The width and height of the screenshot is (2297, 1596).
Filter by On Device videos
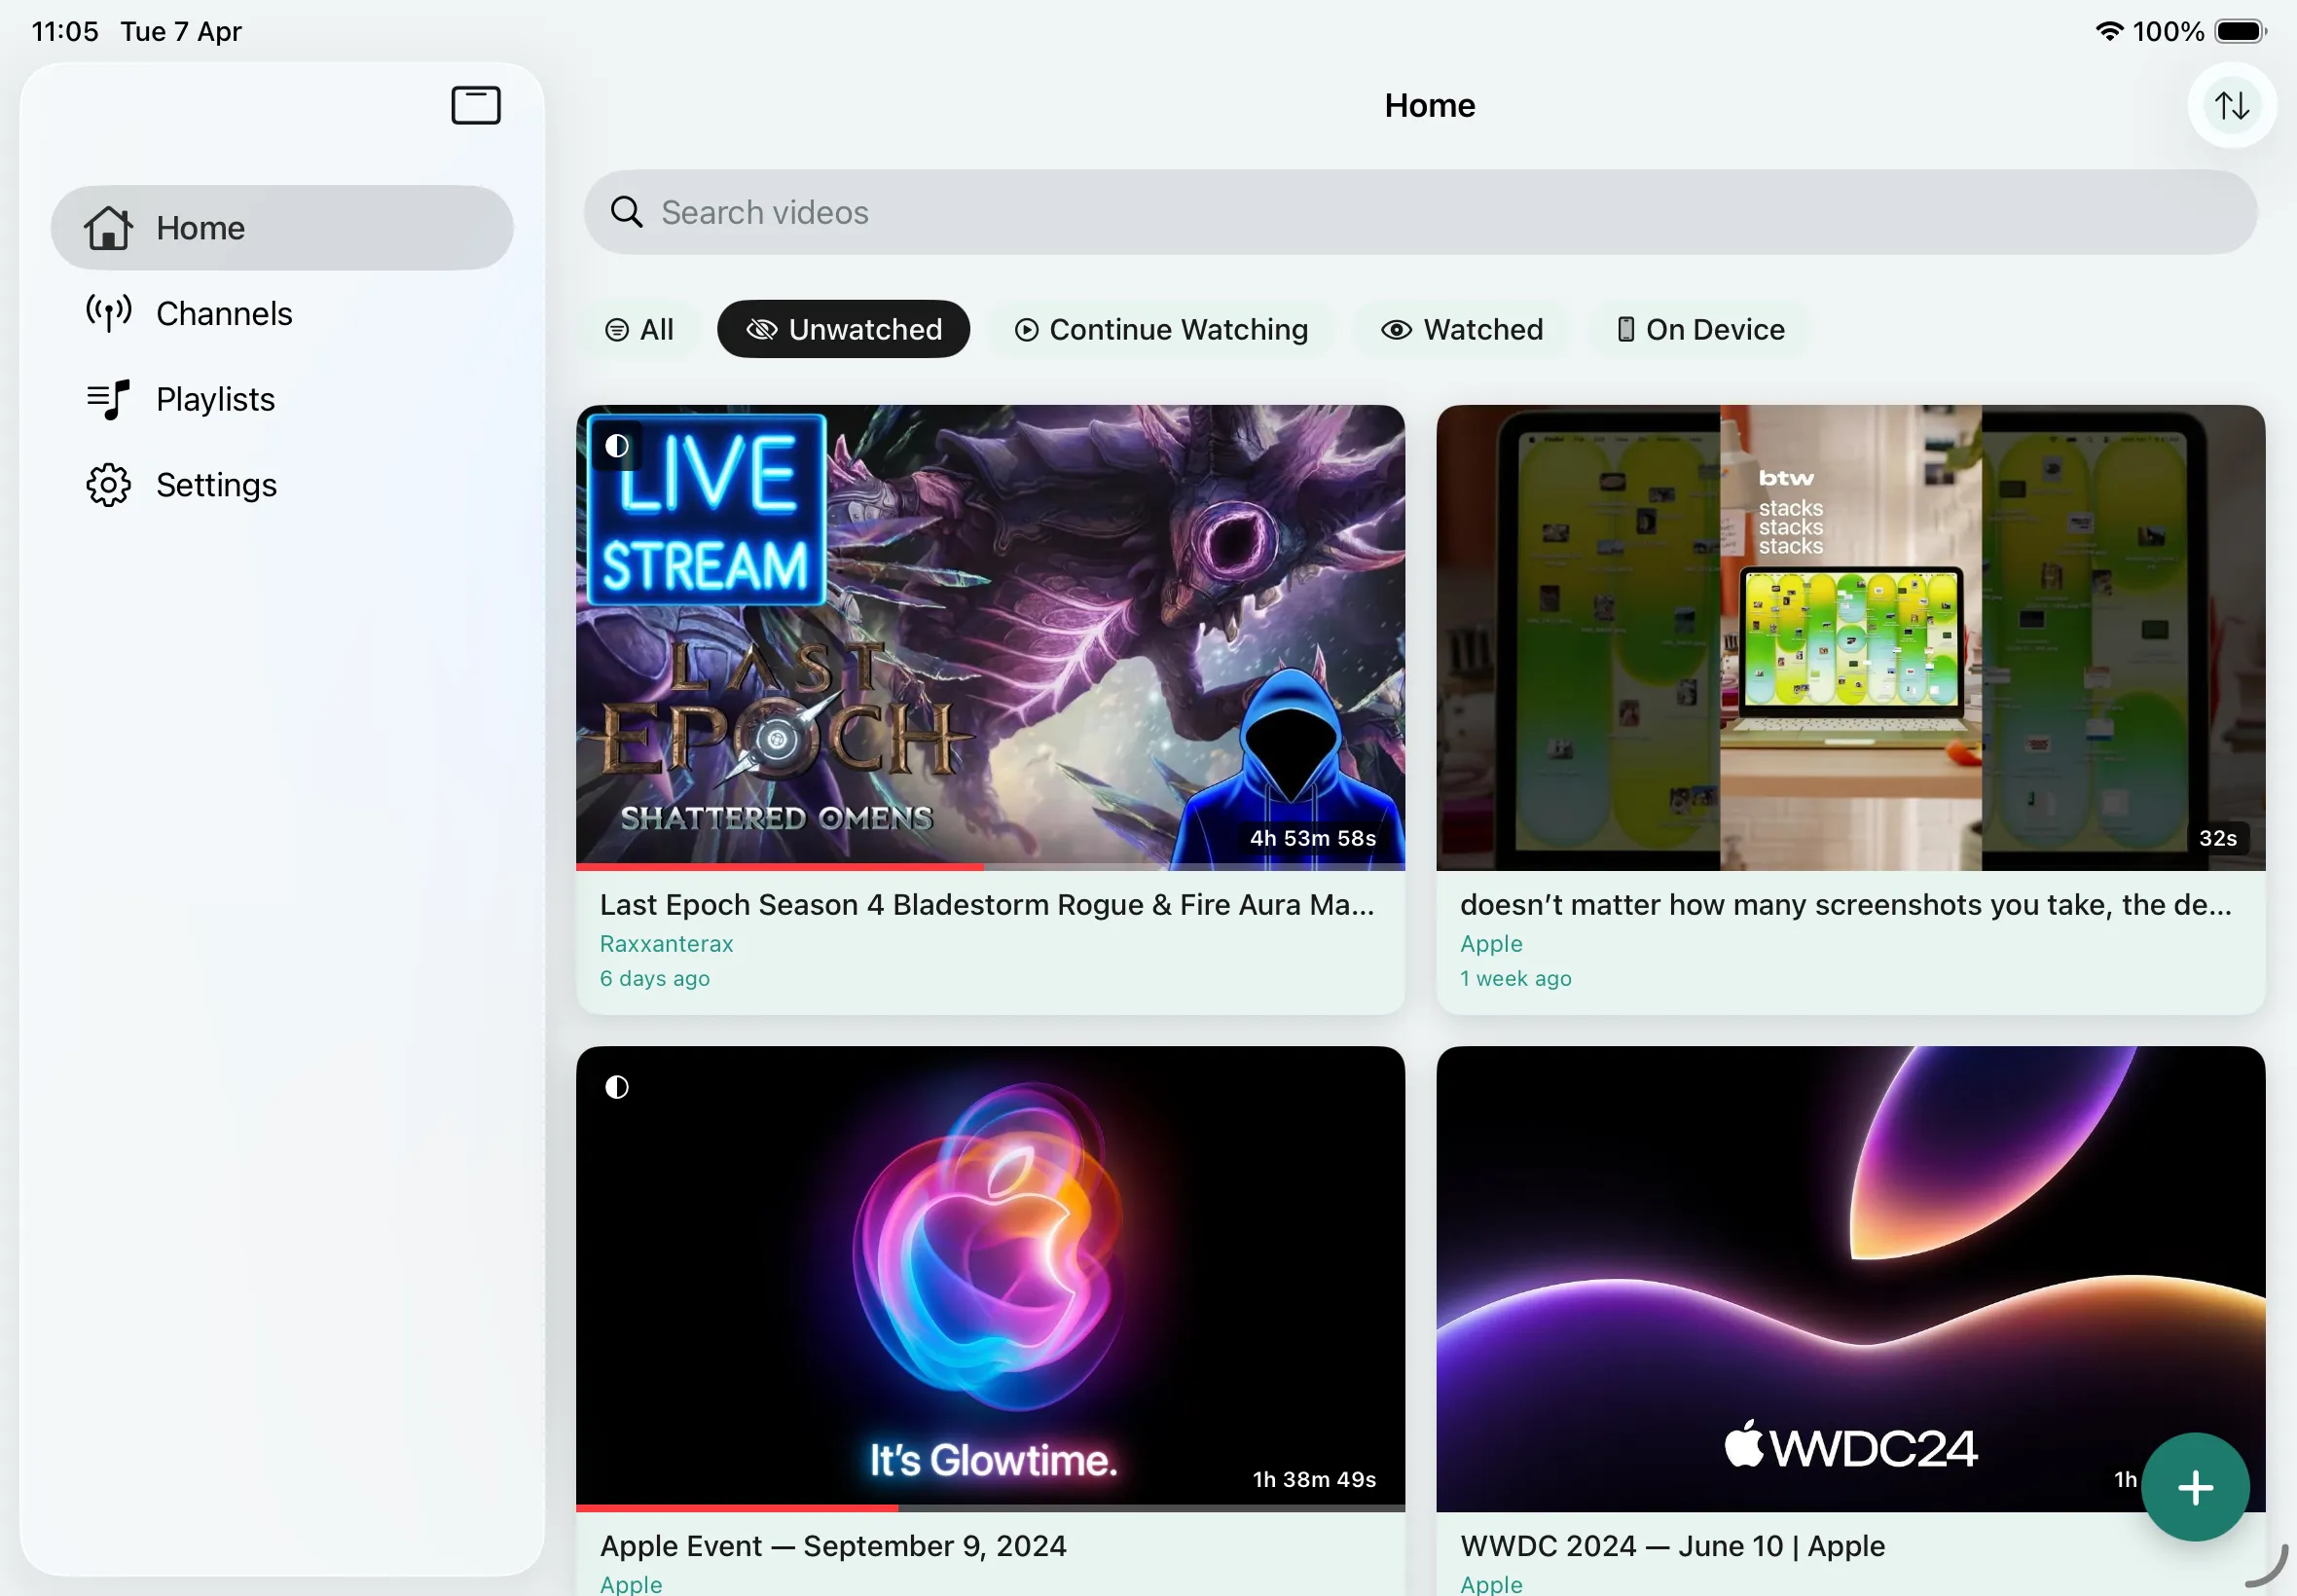pyautogui.click(x=1700, y=329)
